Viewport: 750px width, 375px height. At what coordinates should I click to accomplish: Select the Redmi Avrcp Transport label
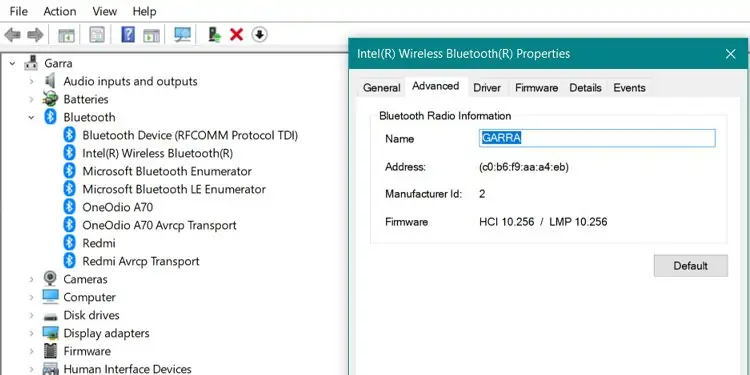point(141,261)
